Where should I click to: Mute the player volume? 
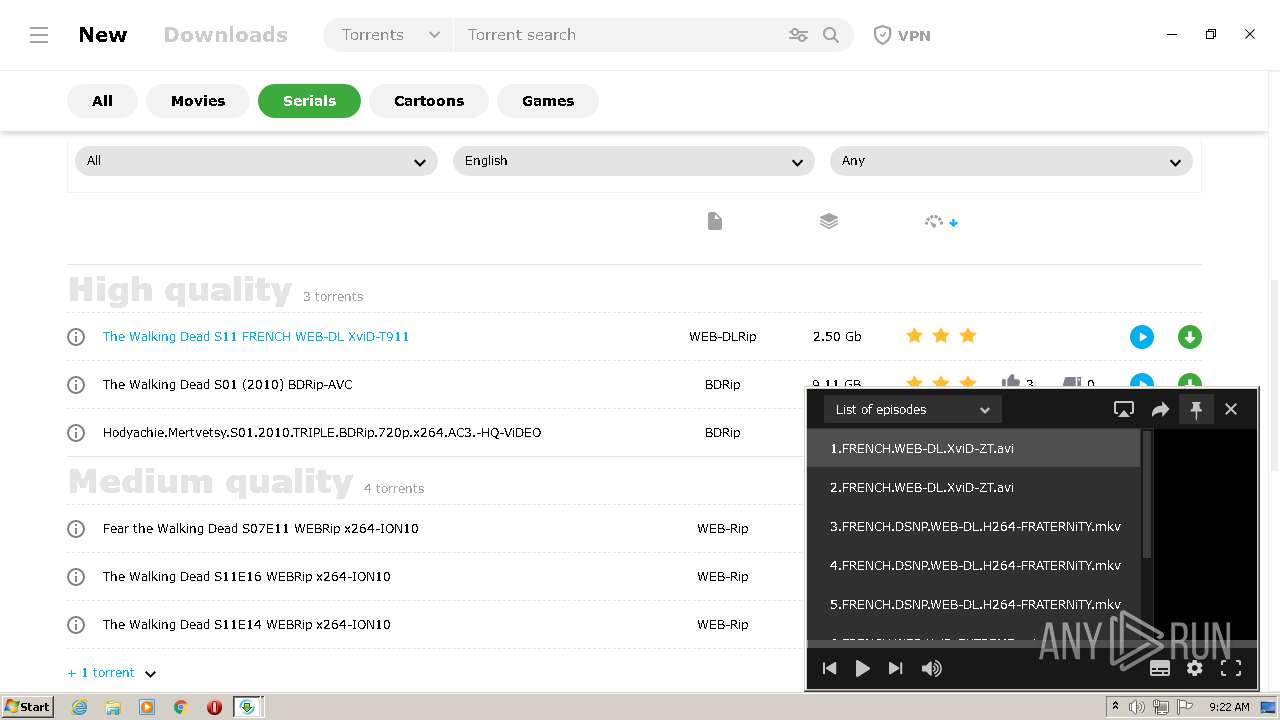(x=931, y=668)
